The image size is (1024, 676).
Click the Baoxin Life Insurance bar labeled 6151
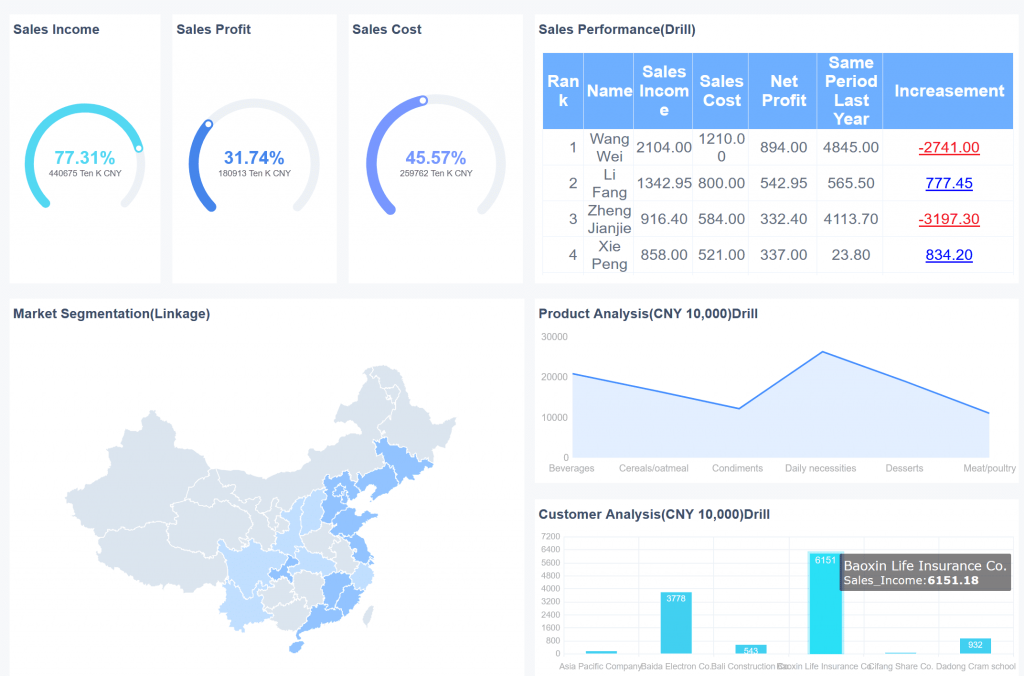[x=825, y=603]
